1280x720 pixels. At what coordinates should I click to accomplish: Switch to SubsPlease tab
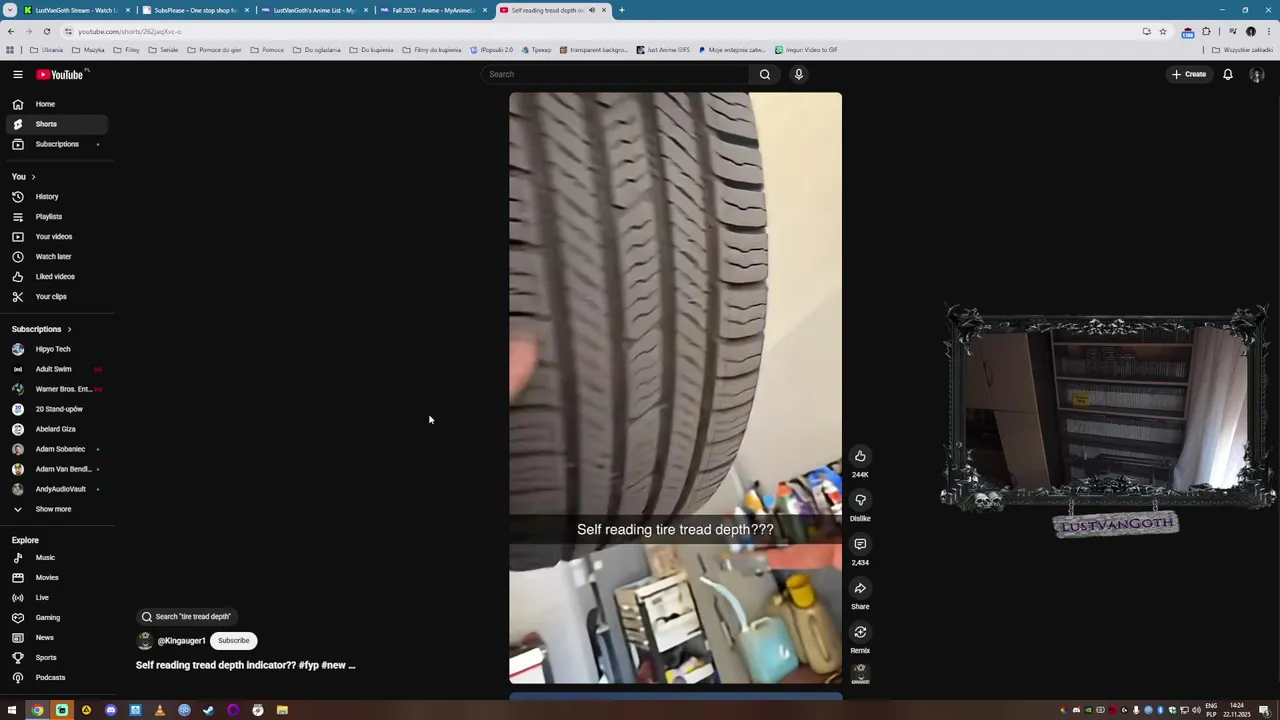point(194,10)
